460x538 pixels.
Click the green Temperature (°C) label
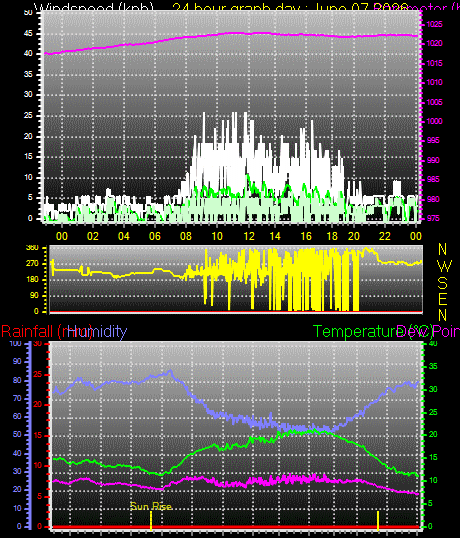pos(373,332)
